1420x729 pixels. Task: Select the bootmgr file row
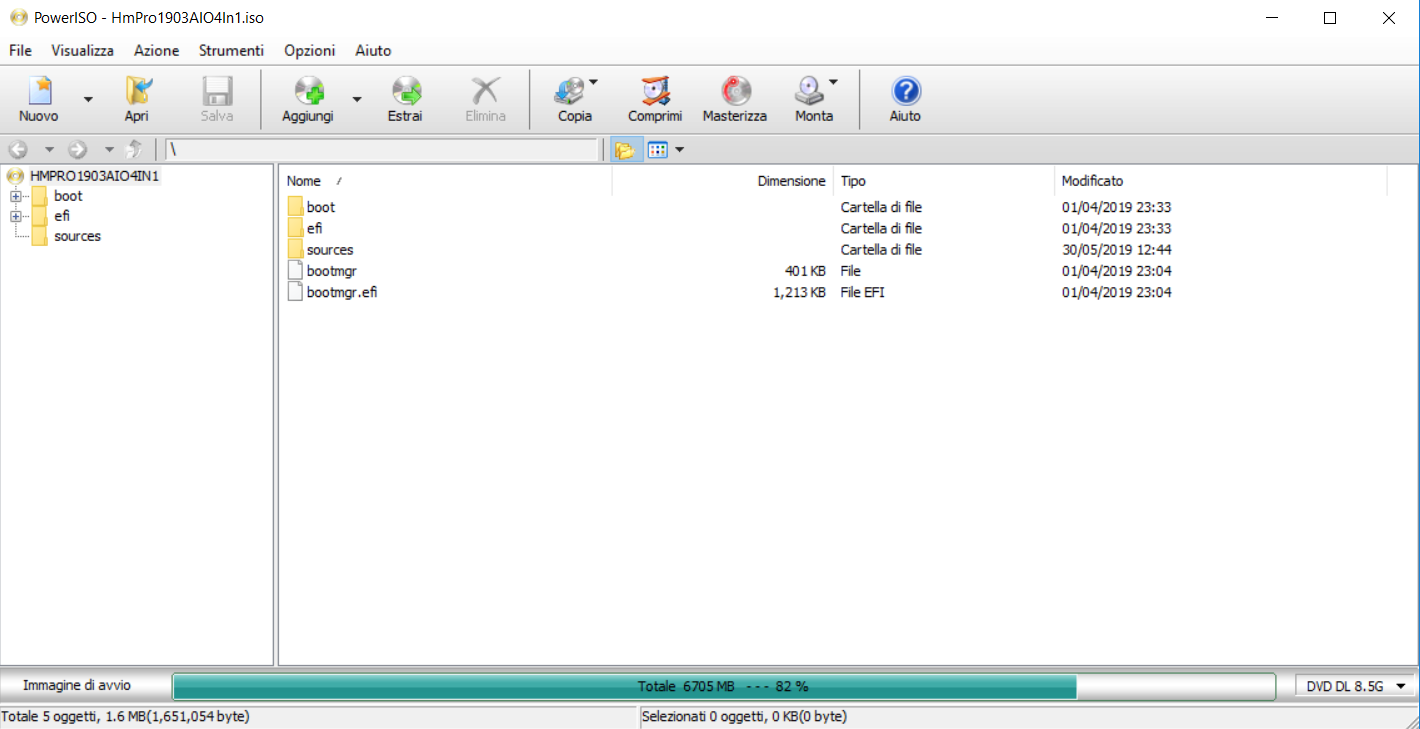point(332,271)
